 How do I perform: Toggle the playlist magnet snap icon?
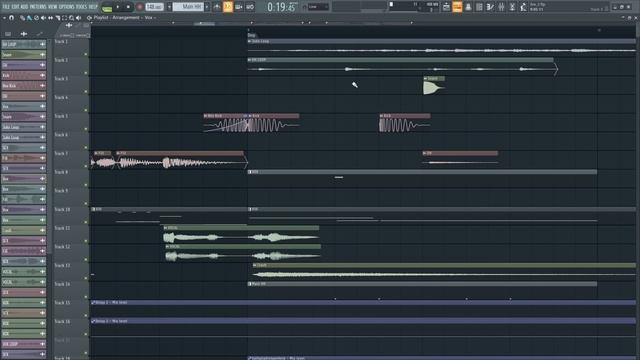(11, 18)
